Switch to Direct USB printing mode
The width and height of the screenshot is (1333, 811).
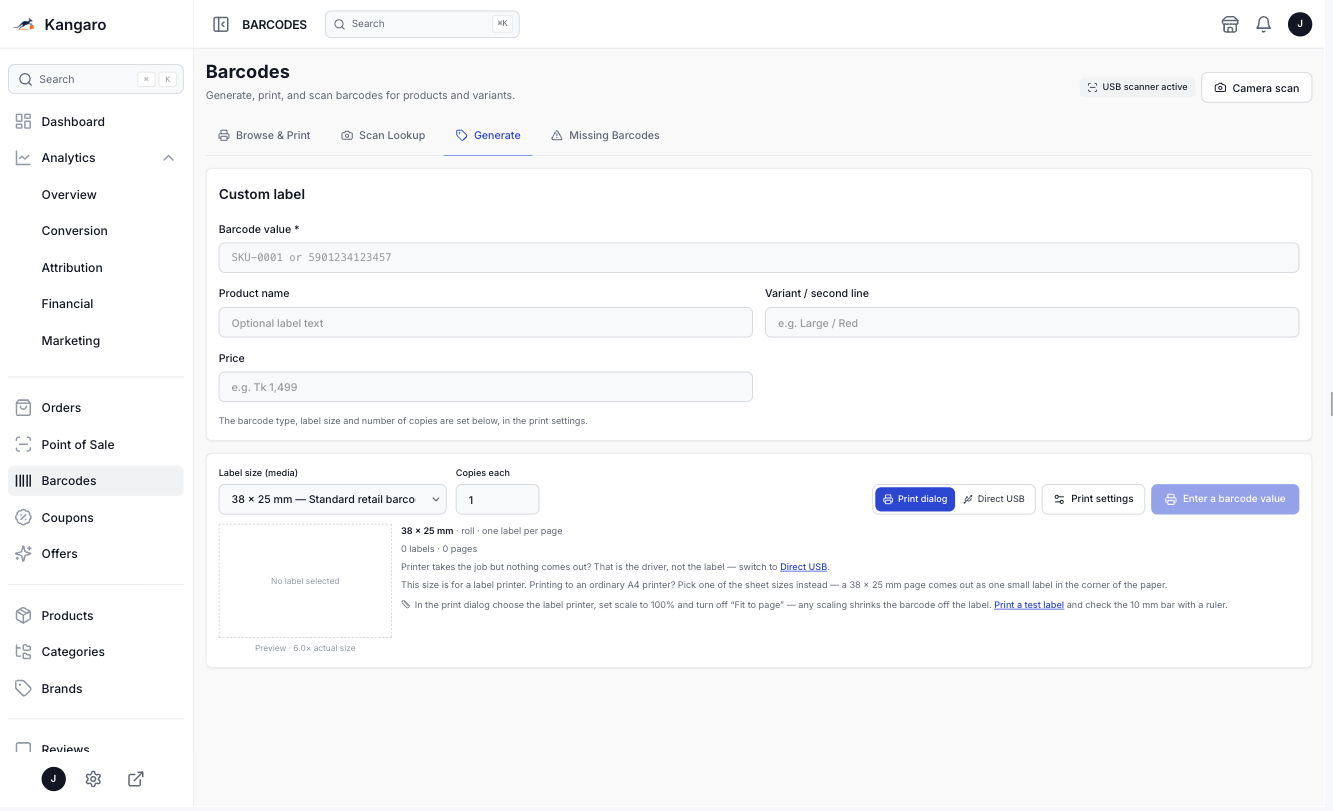click(x=994, y=499)
